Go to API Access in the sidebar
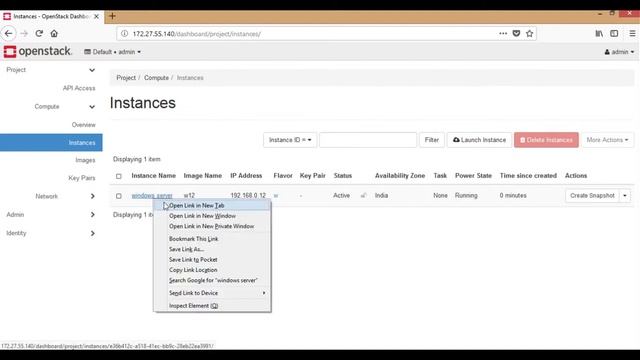 click(79, 88)
